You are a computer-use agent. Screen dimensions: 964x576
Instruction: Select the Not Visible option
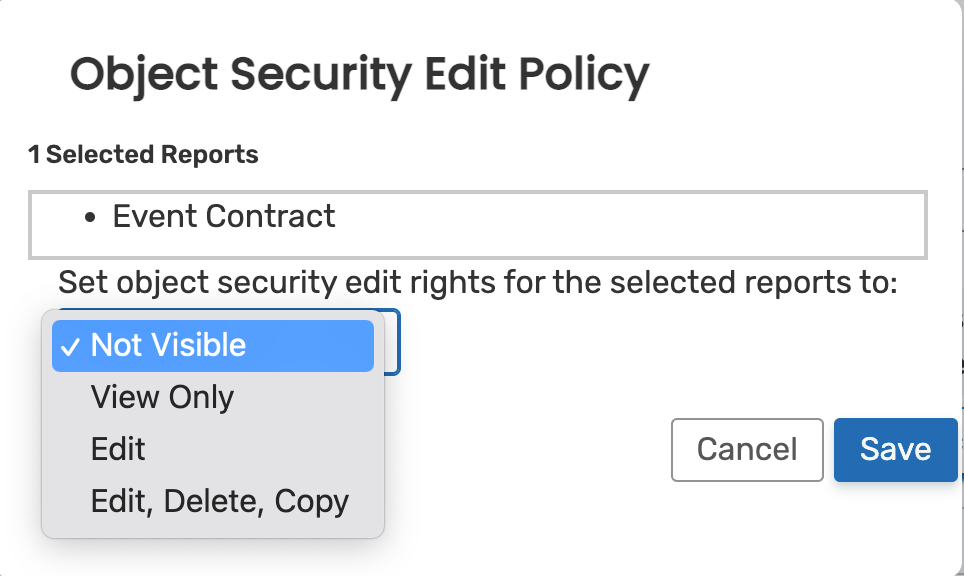[168, 345]
